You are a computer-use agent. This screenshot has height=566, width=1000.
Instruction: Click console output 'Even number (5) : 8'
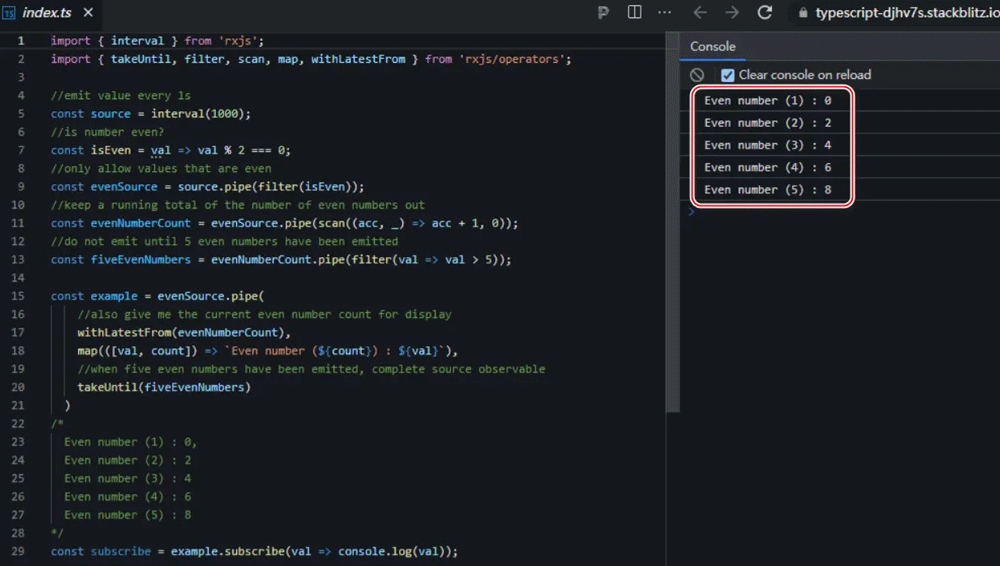click(767, 190)
